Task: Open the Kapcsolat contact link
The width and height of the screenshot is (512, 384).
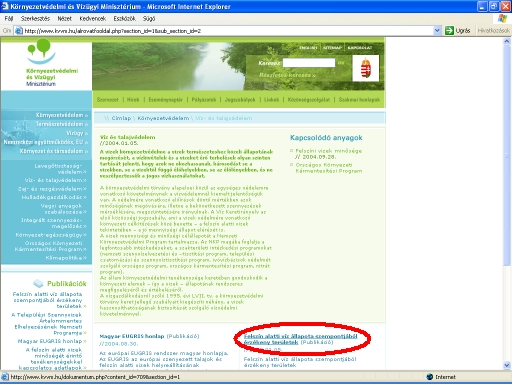Action: (360, 48)
